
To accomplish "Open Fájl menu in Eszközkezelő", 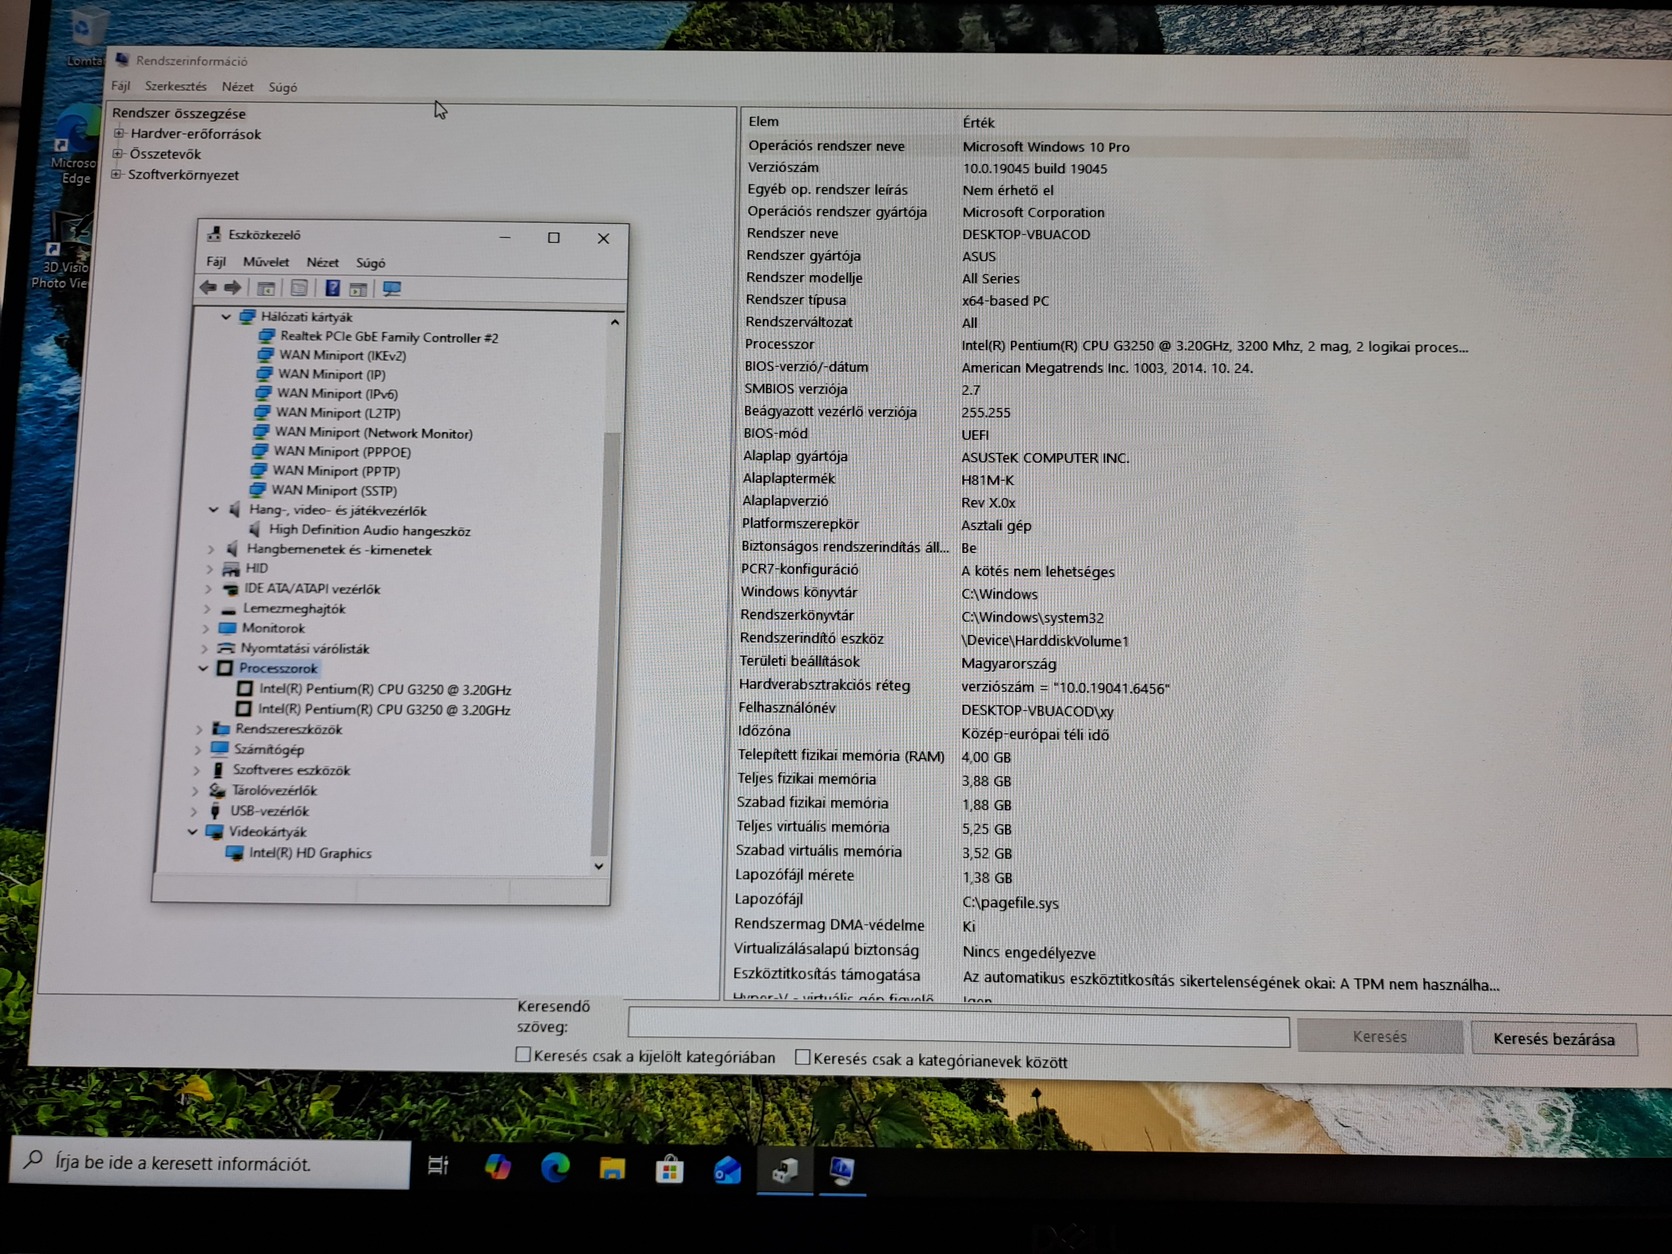I will point(216,262).
